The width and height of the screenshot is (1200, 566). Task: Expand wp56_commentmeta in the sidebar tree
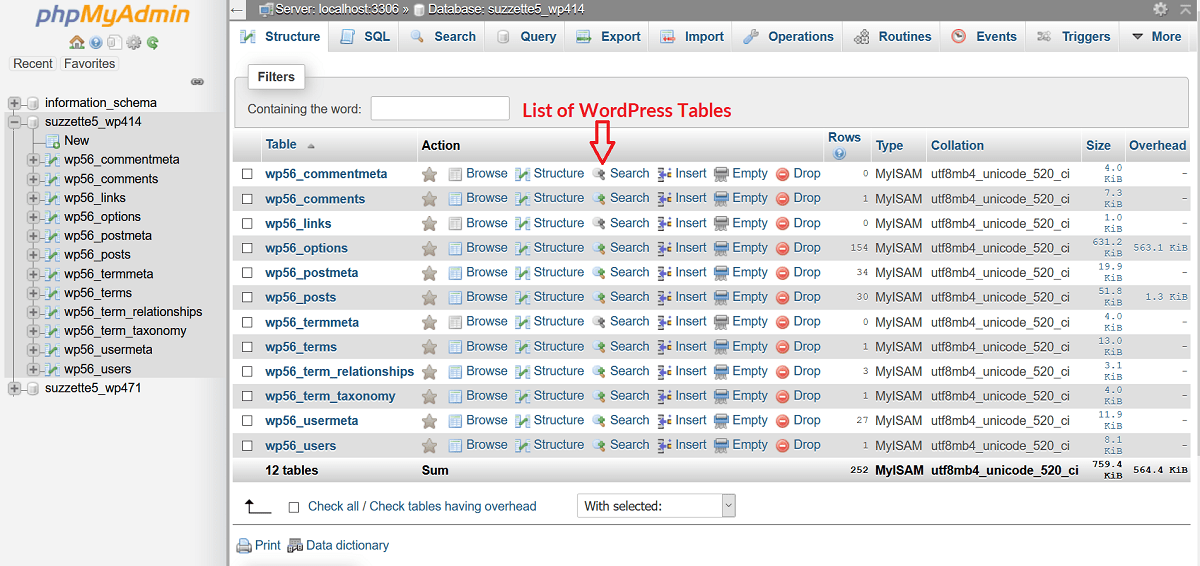point(33,160)
